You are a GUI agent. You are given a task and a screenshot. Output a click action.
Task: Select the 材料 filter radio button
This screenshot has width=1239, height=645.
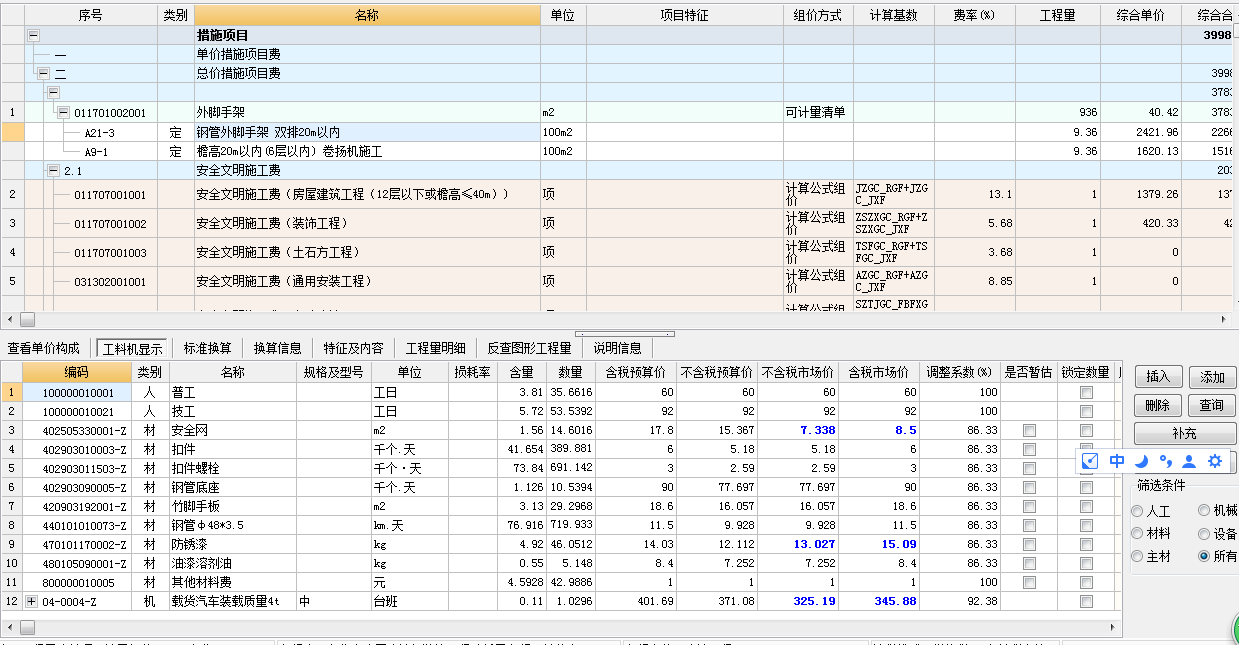1137,534
